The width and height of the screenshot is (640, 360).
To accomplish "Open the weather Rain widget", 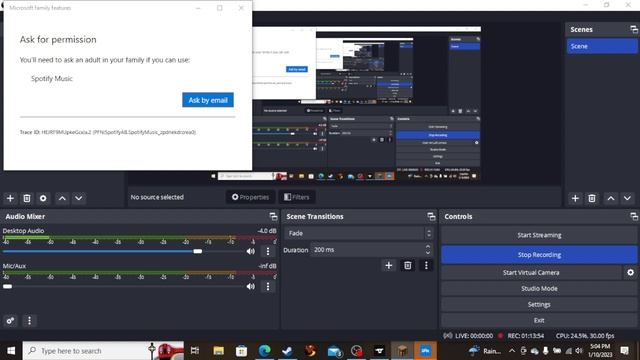I will (x=485, y=351).
